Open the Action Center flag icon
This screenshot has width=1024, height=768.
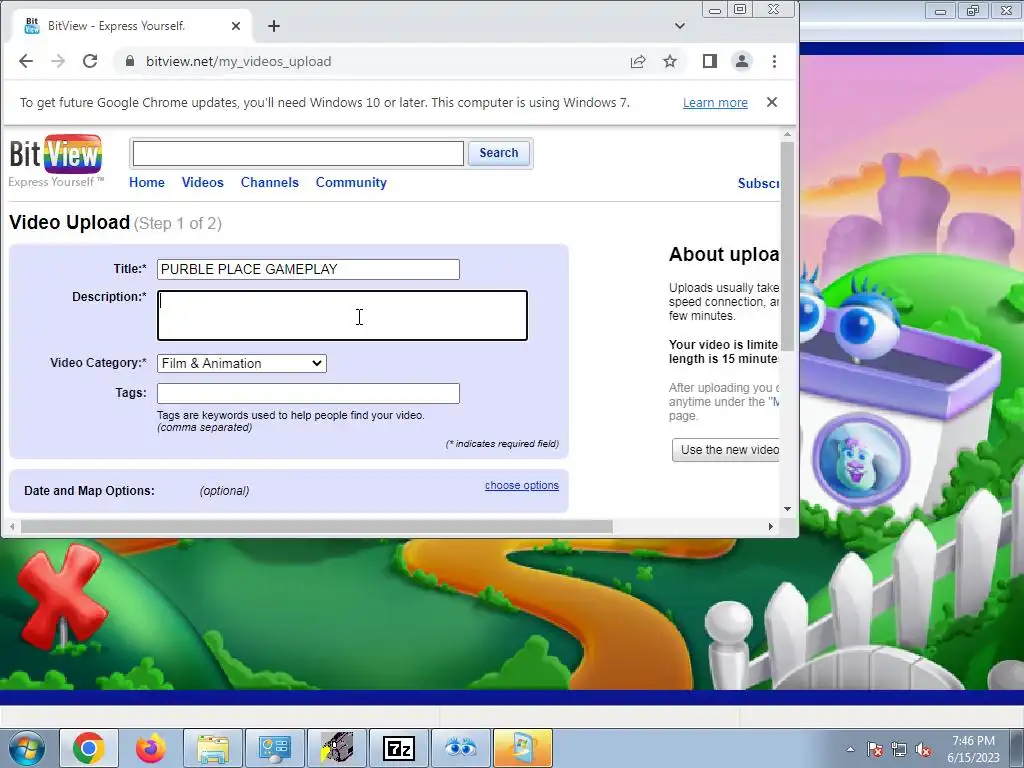coord(875,750)
